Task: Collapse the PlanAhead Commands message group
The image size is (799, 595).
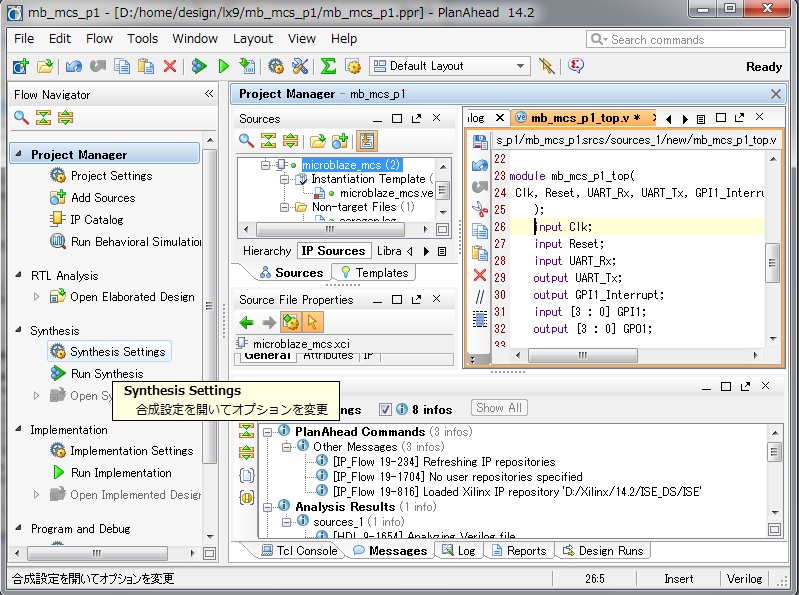Action: coord(267,432)
